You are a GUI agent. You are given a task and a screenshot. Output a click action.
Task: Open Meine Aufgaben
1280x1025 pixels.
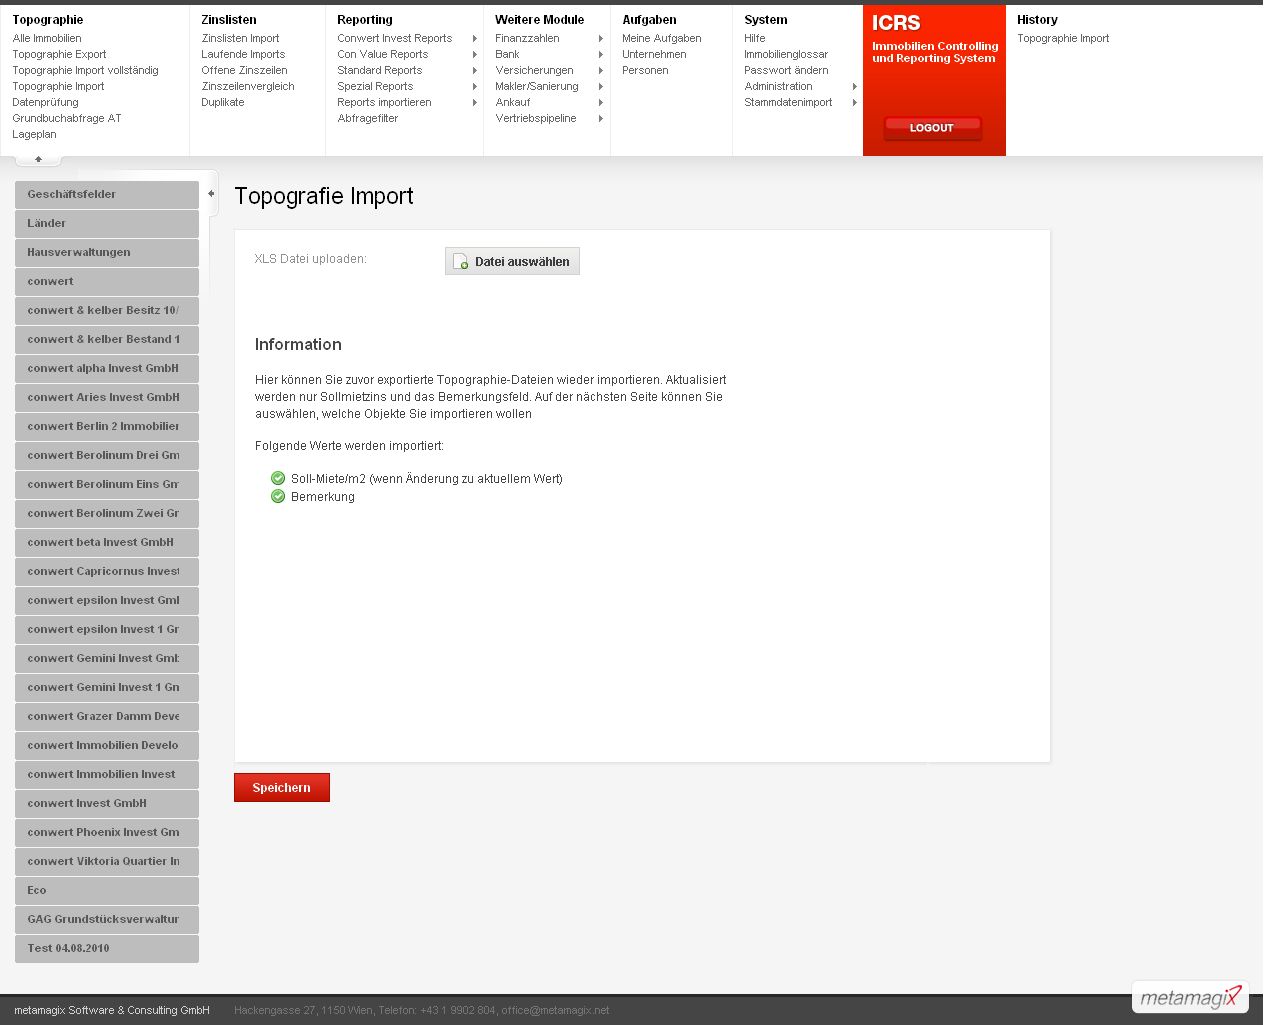pyautogui.click(x=662, y=38)
